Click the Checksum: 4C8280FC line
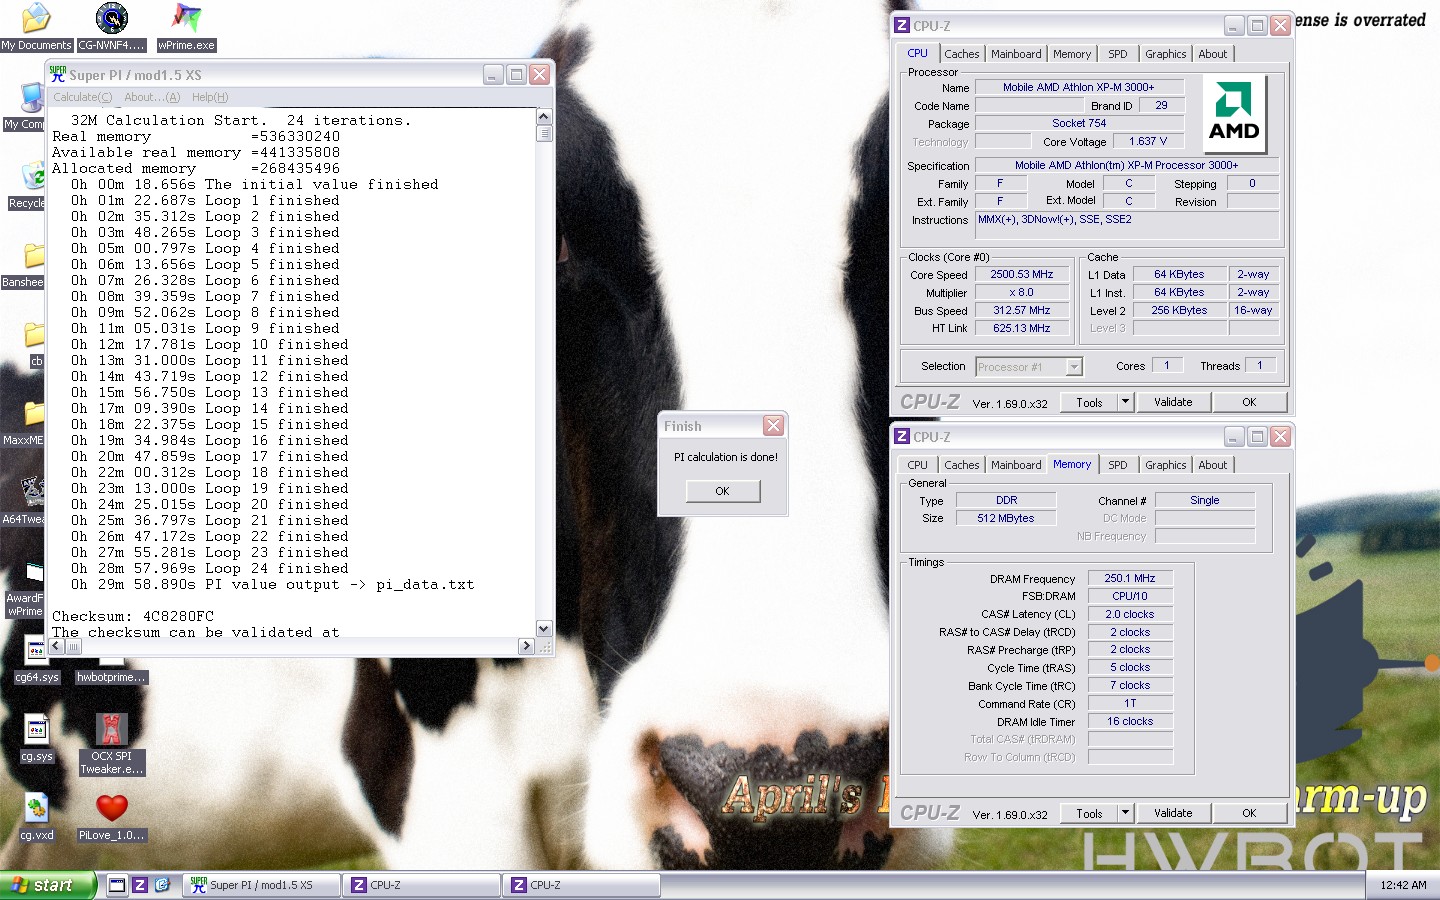 pos(133,616)
